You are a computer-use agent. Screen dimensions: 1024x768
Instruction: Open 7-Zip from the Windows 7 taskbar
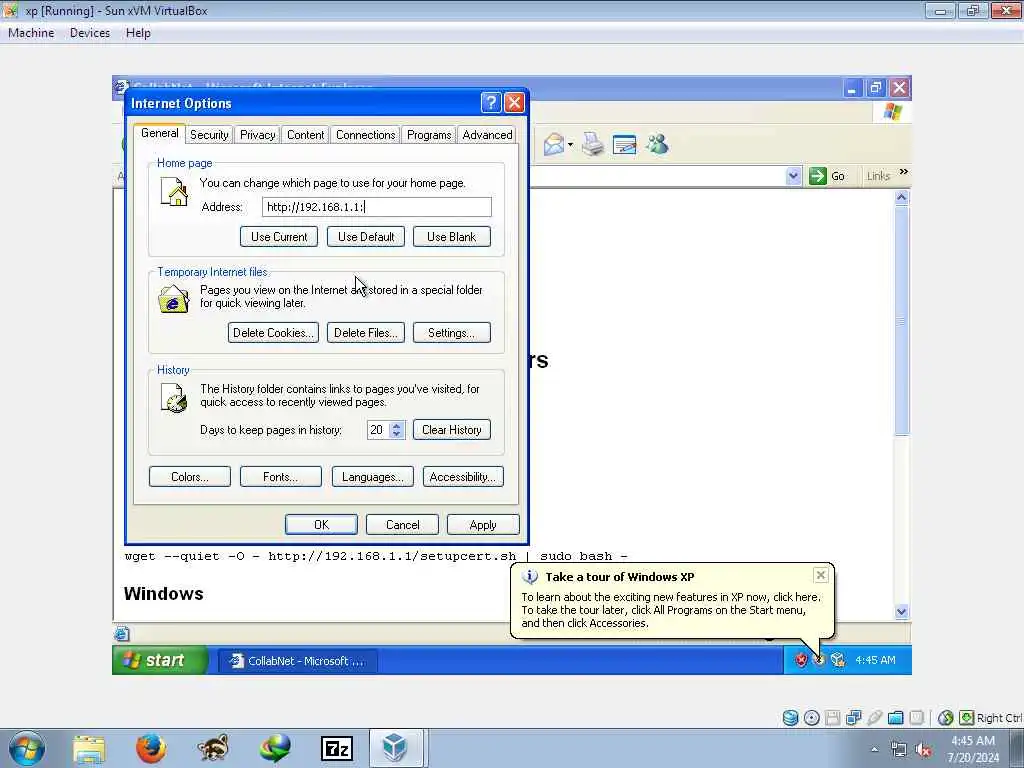tap(337, 749)
